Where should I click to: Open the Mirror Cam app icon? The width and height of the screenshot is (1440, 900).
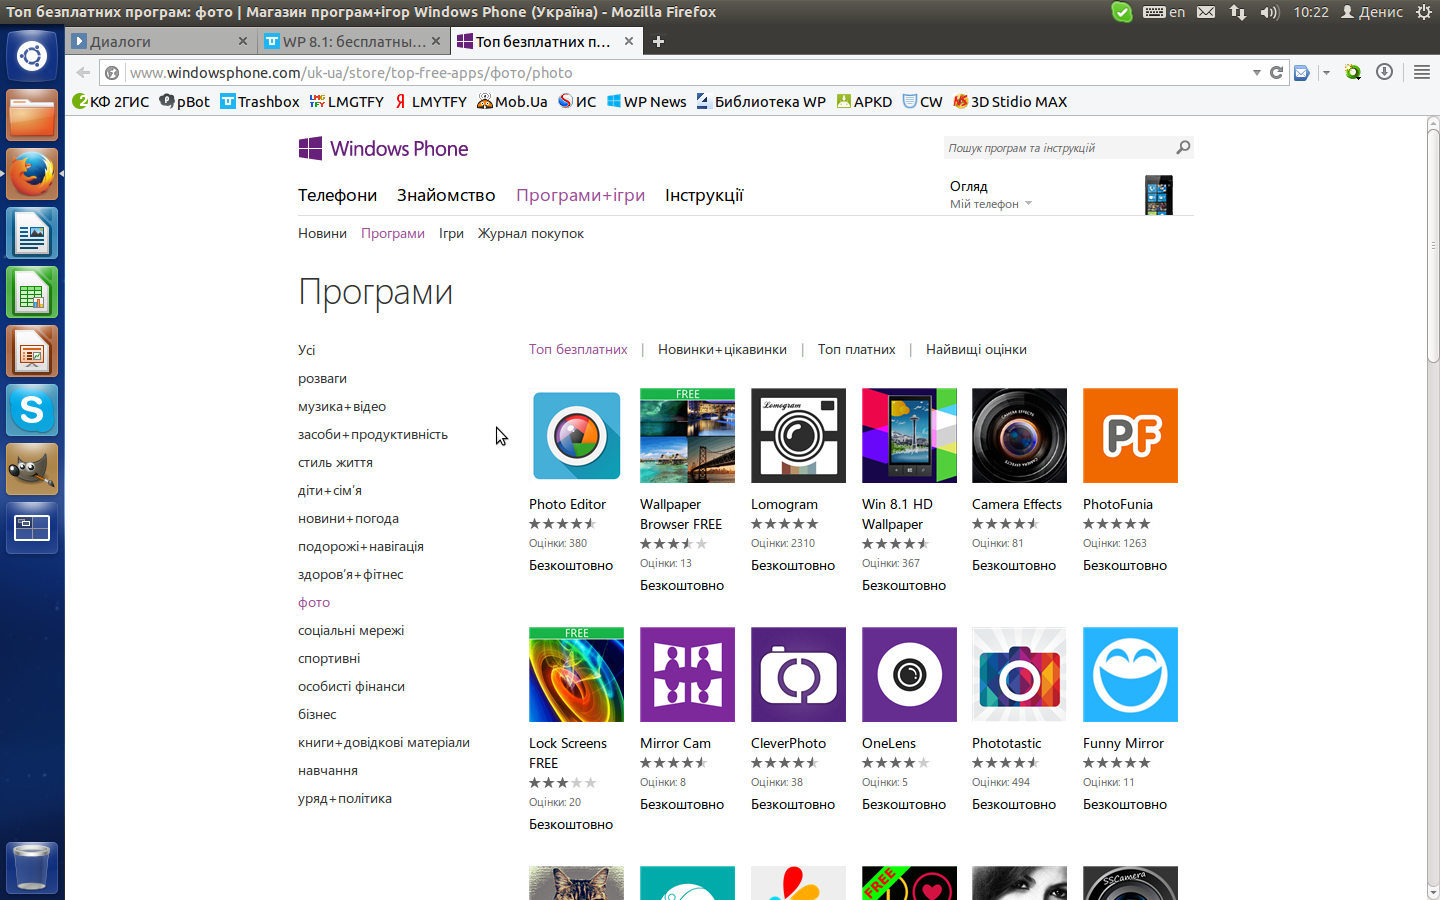pos(687,675)
